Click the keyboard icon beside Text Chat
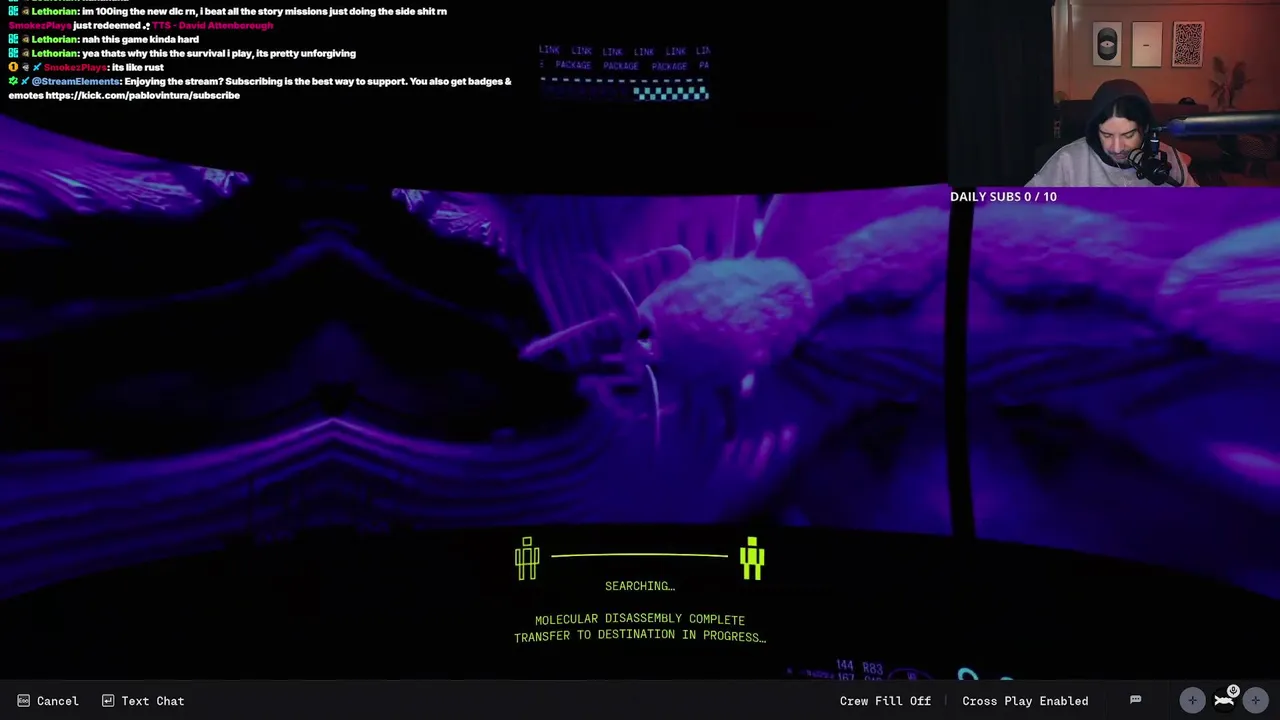Image resolution: width=1280 pixels, height=720 pixels. (107, 701)
